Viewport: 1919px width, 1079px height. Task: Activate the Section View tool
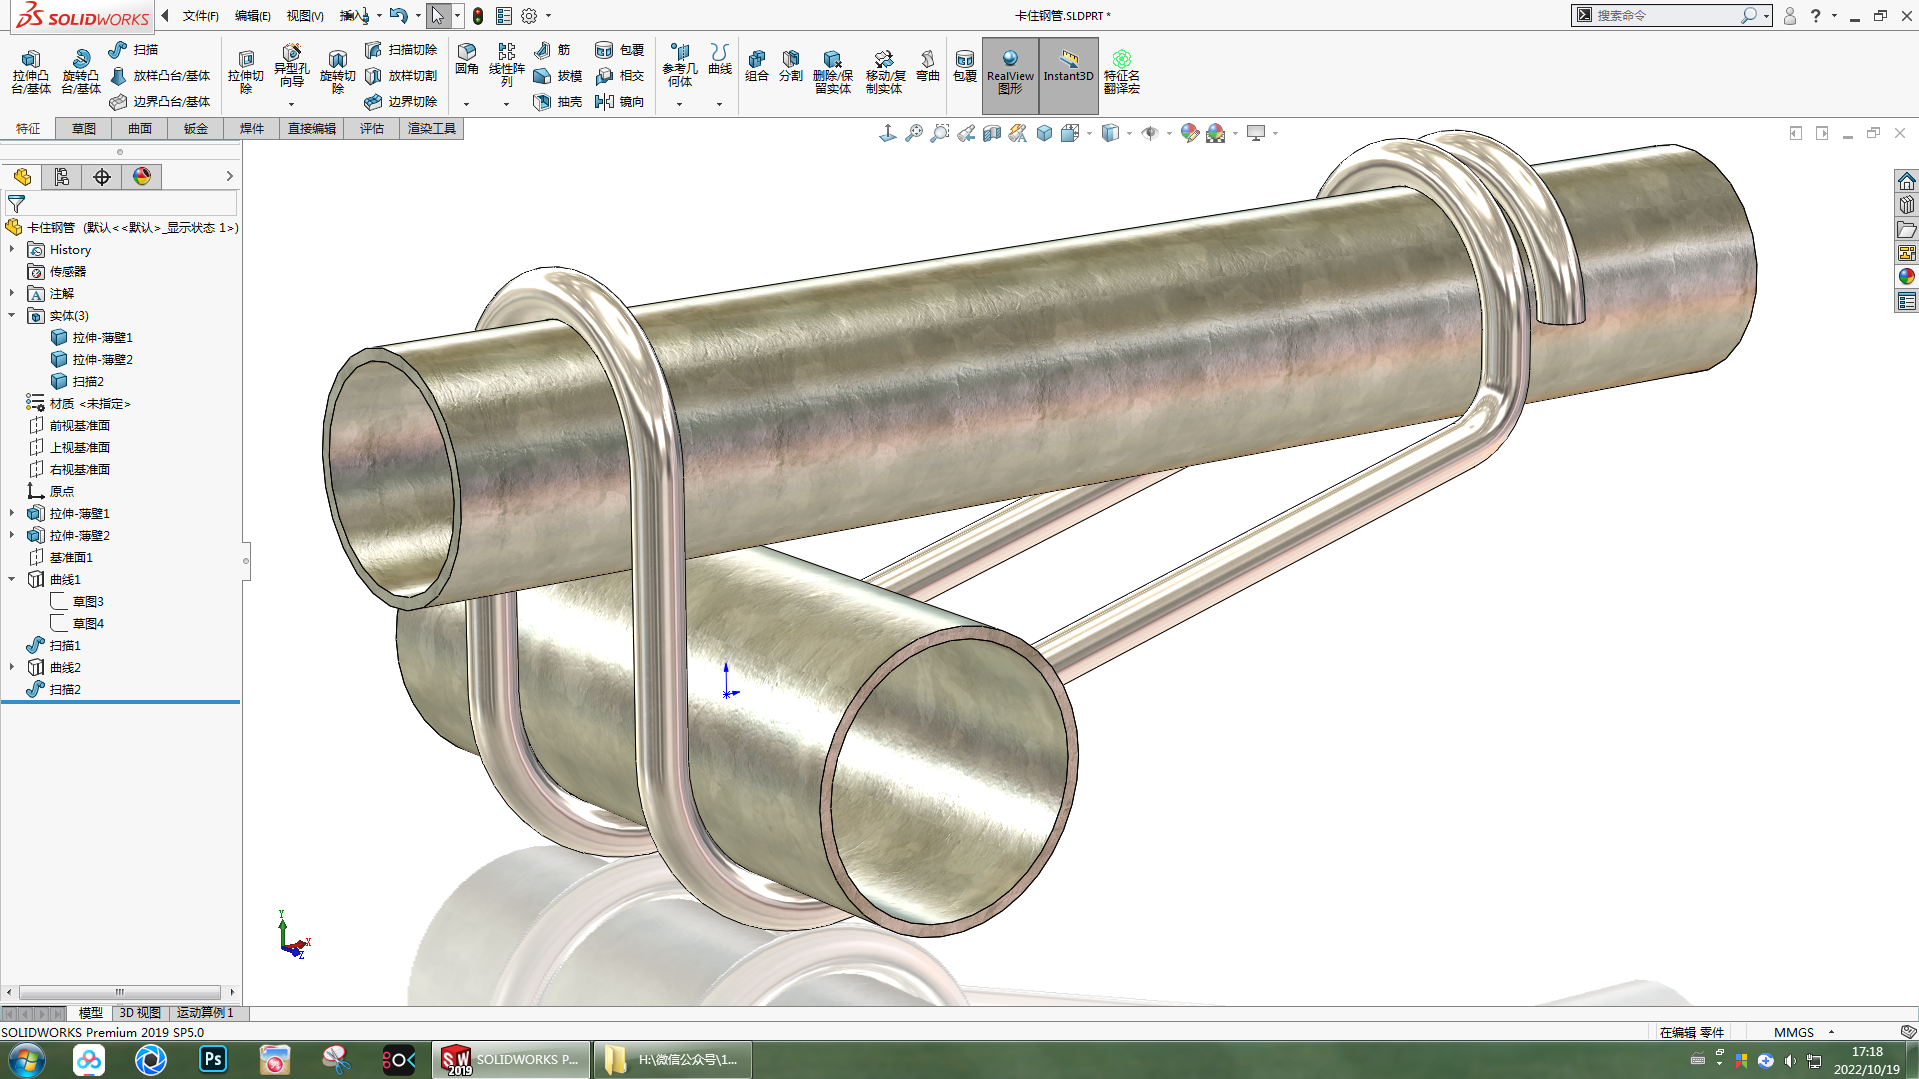tap(992, 133)
